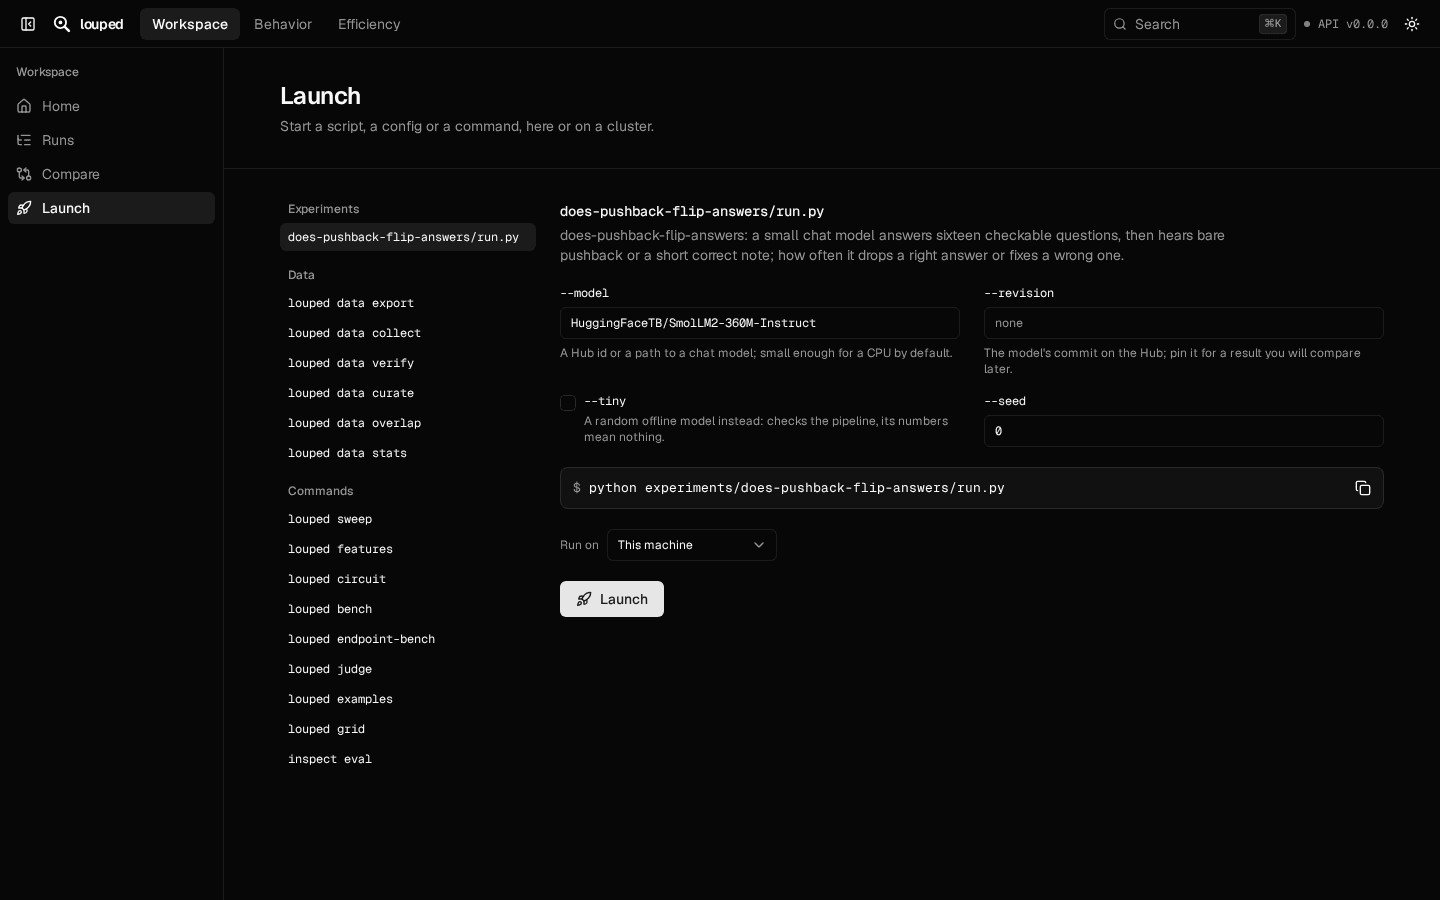Viewport: 1440px width, 900px height.
Task: Pick the louped circuit command
Action: coord(408,579)
